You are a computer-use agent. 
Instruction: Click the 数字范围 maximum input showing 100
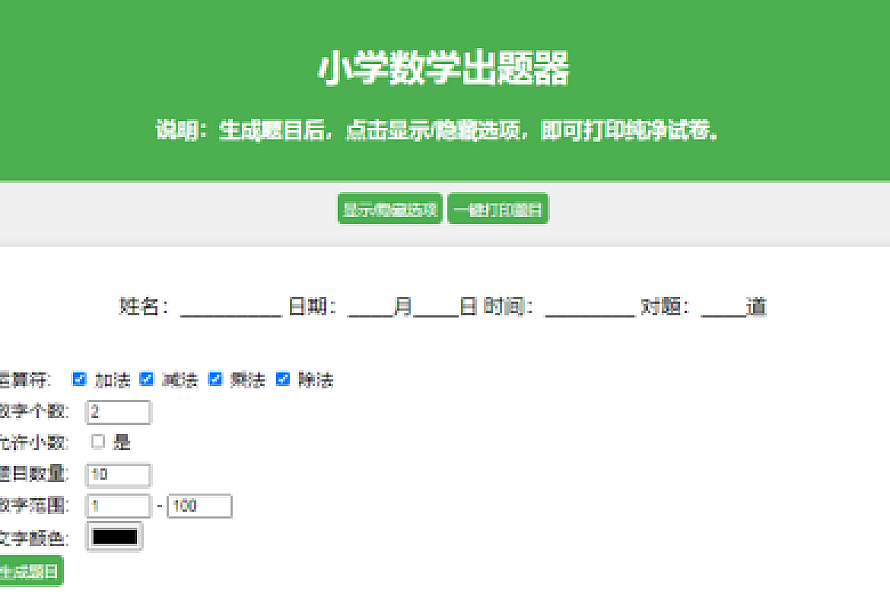[x=199, y=506]
